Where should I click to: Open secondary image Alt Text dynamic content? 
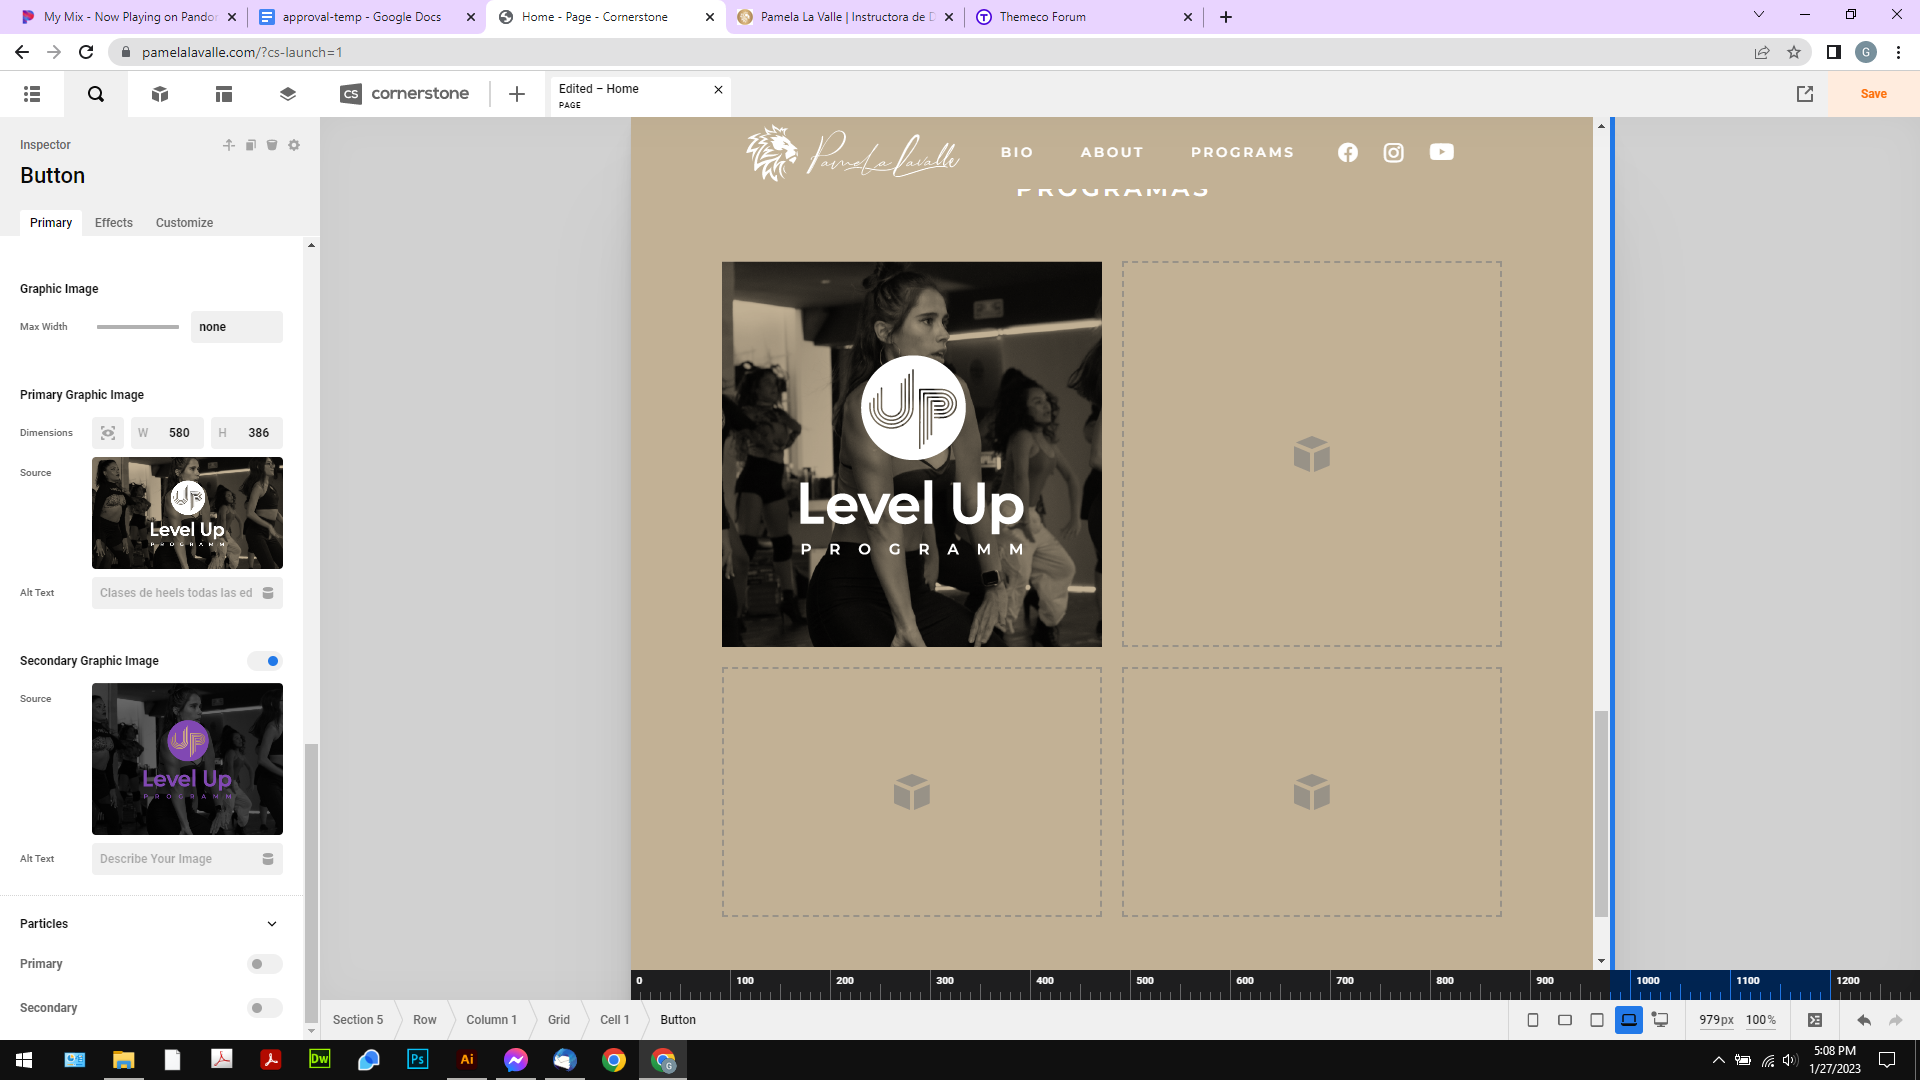[x=268, y=859]
